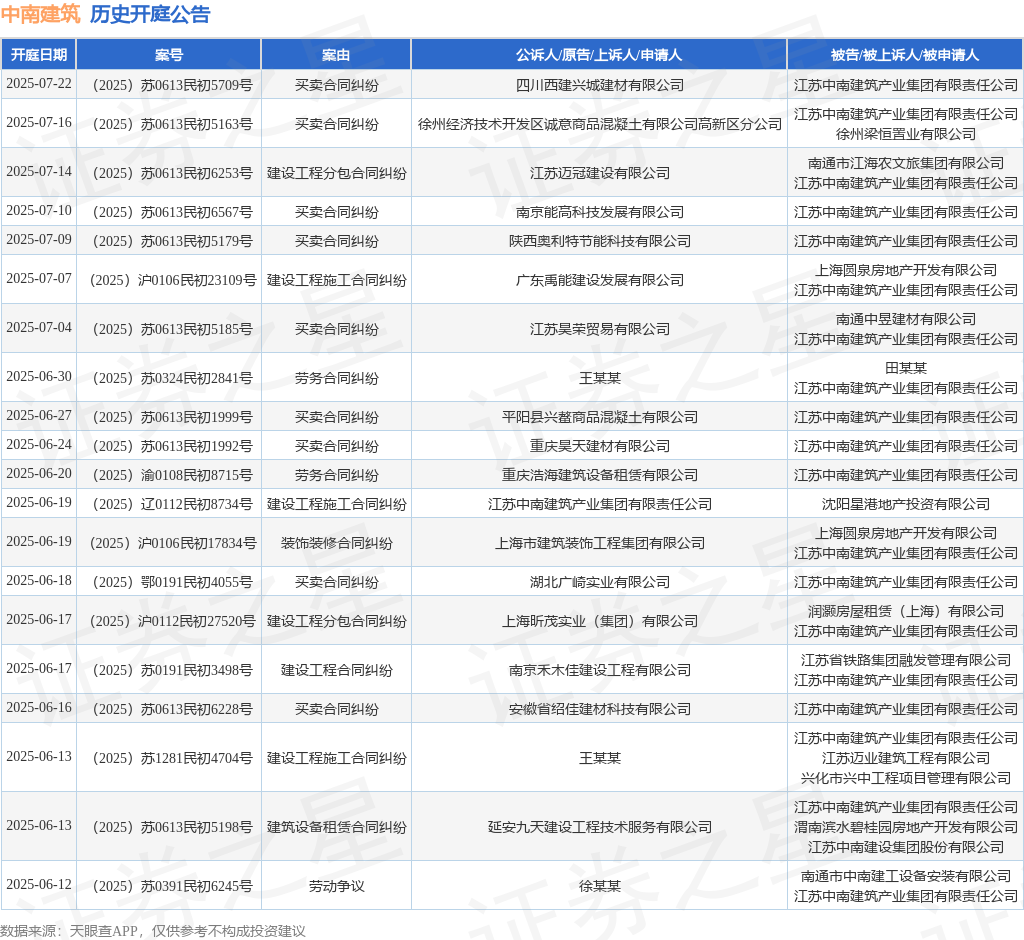The height and width of the screenshot is (940, 1024).
Task: Select case number (2025)苏1281民初4704号
Action: pos(171,758)
